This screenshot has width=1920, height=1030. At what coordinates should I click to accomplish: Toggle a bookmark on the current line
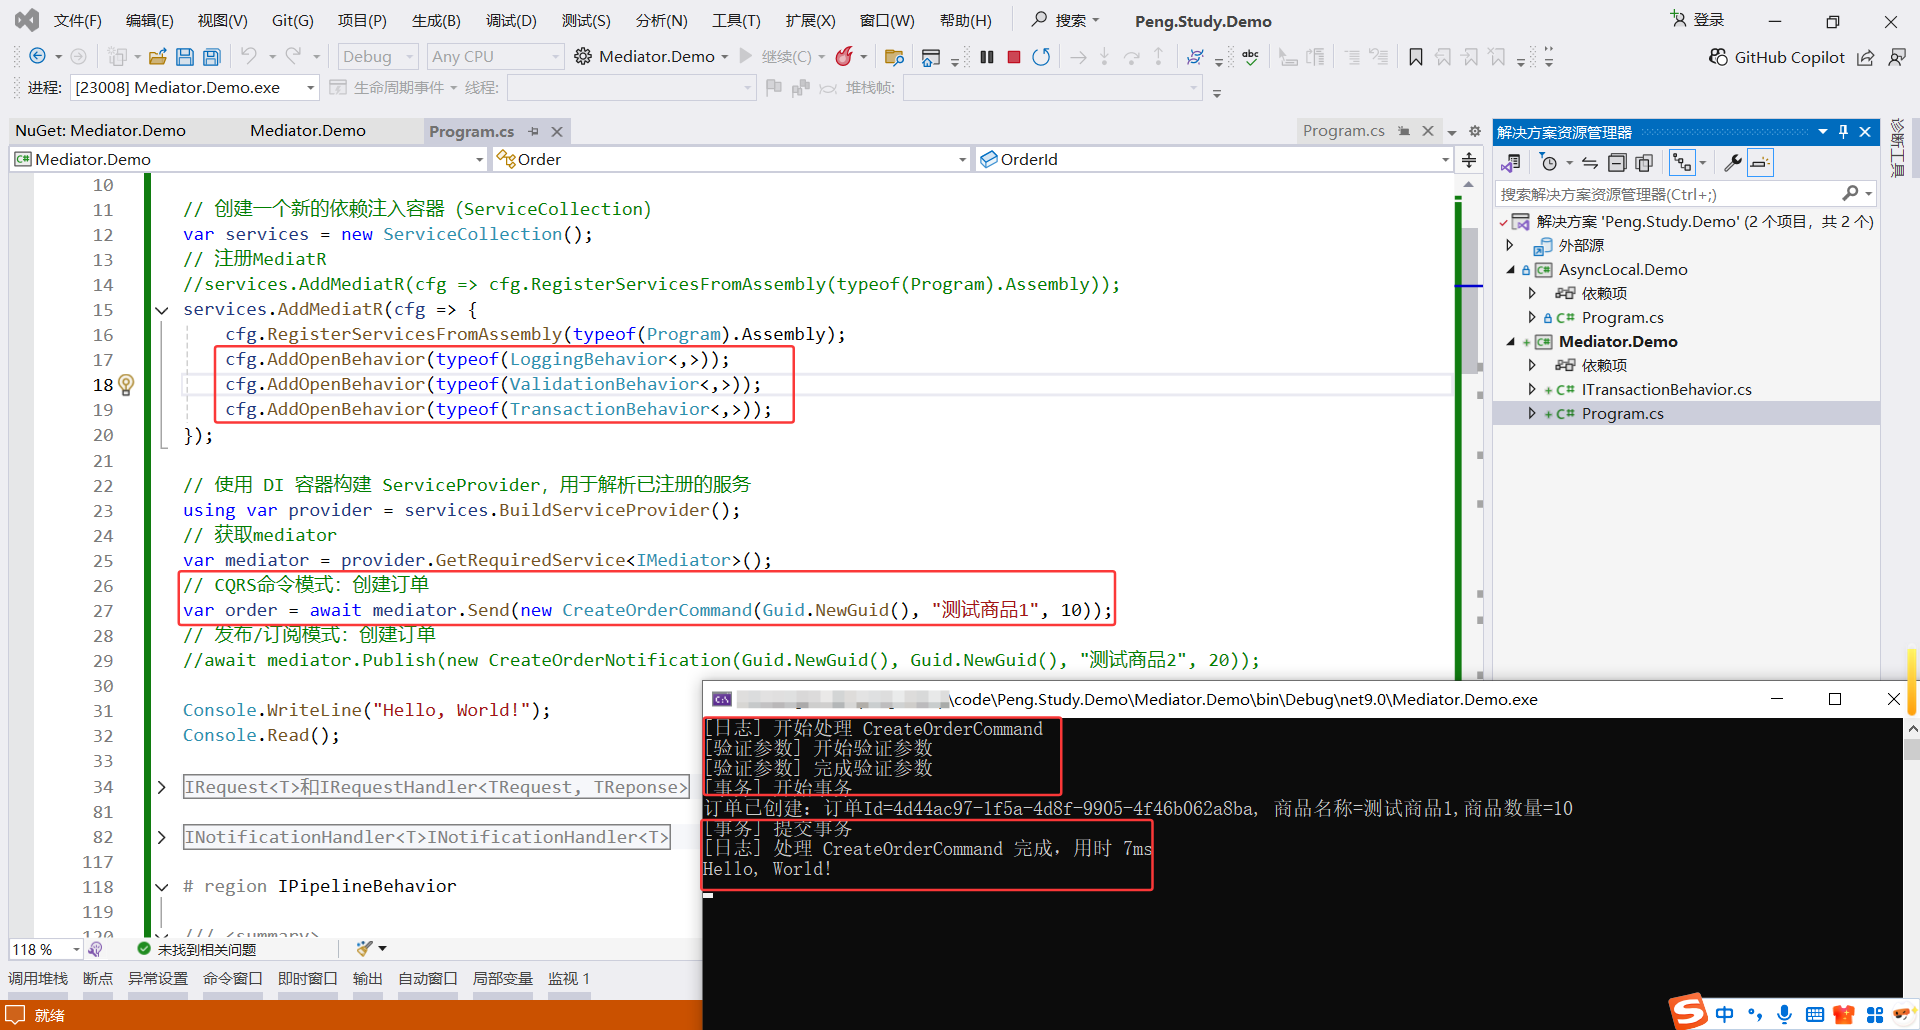1416,57
